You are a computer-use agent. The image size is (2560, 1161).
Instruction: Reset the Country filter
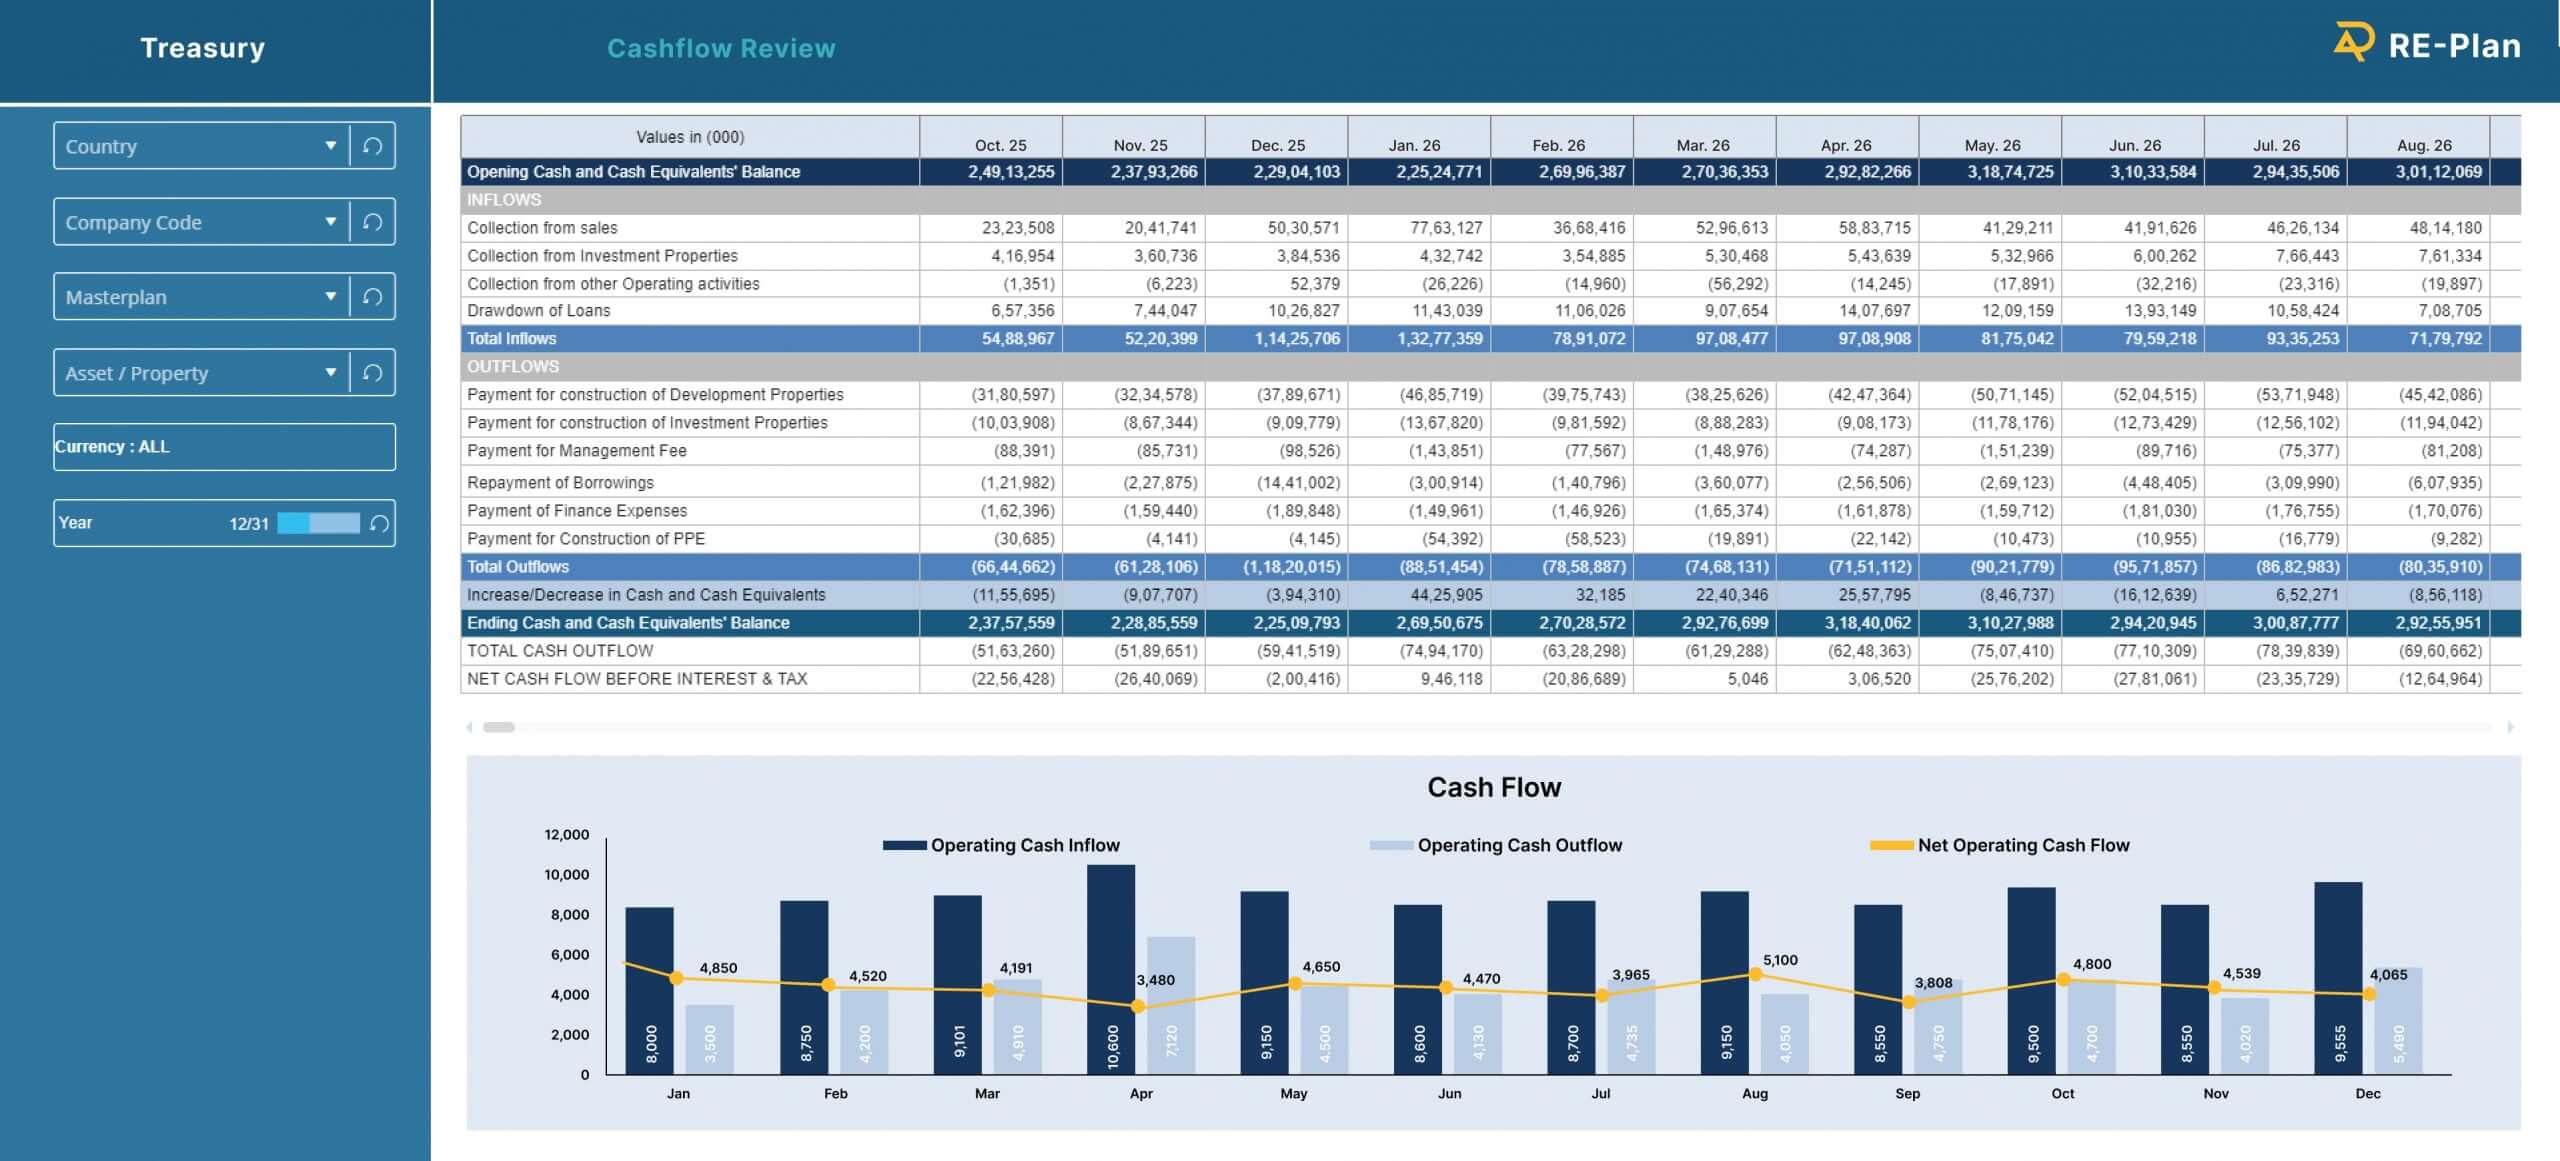pyautogui.click(x=372, y=146)
